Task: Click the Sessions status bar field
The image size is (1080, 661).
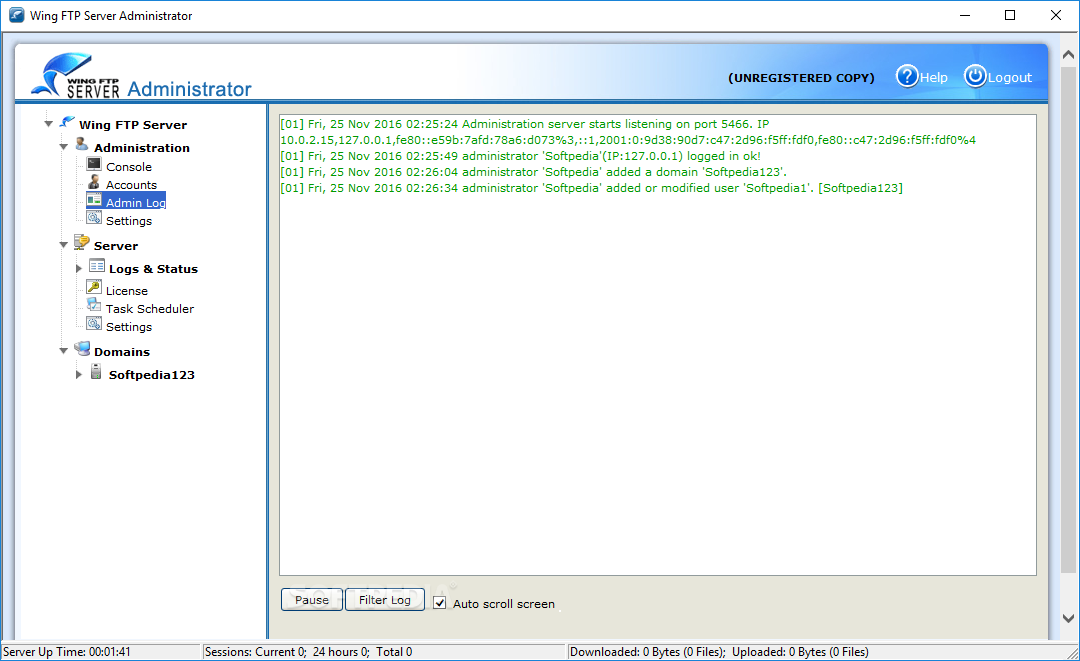Action: coord(384,651)
